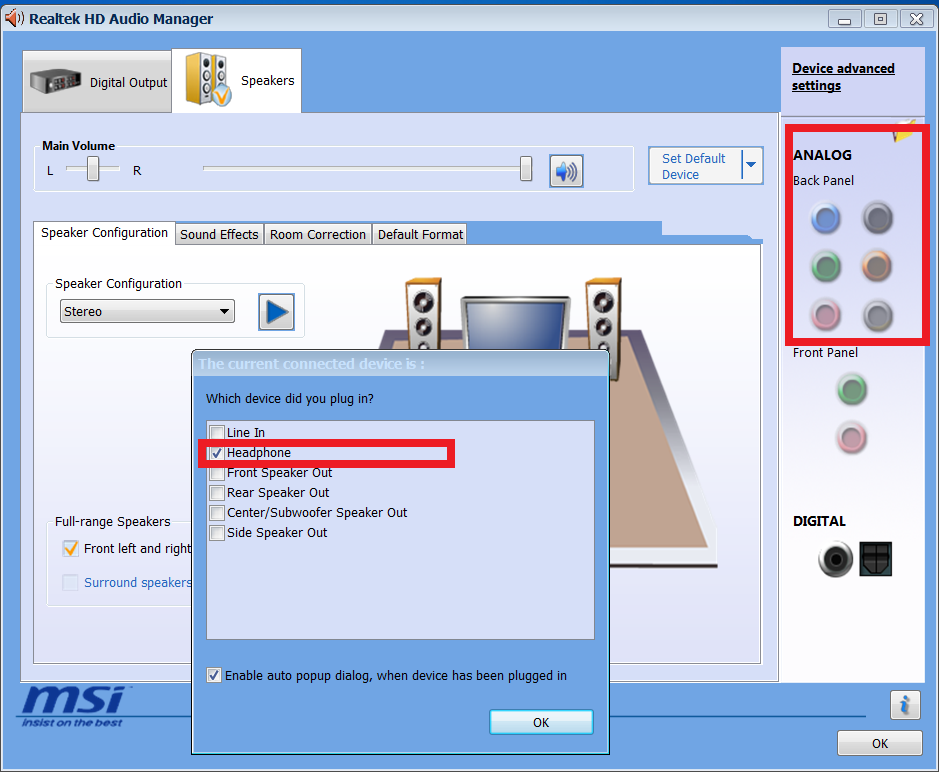
Task: Check Center/Subwoofer Speaker Out option
Action: 217,513
